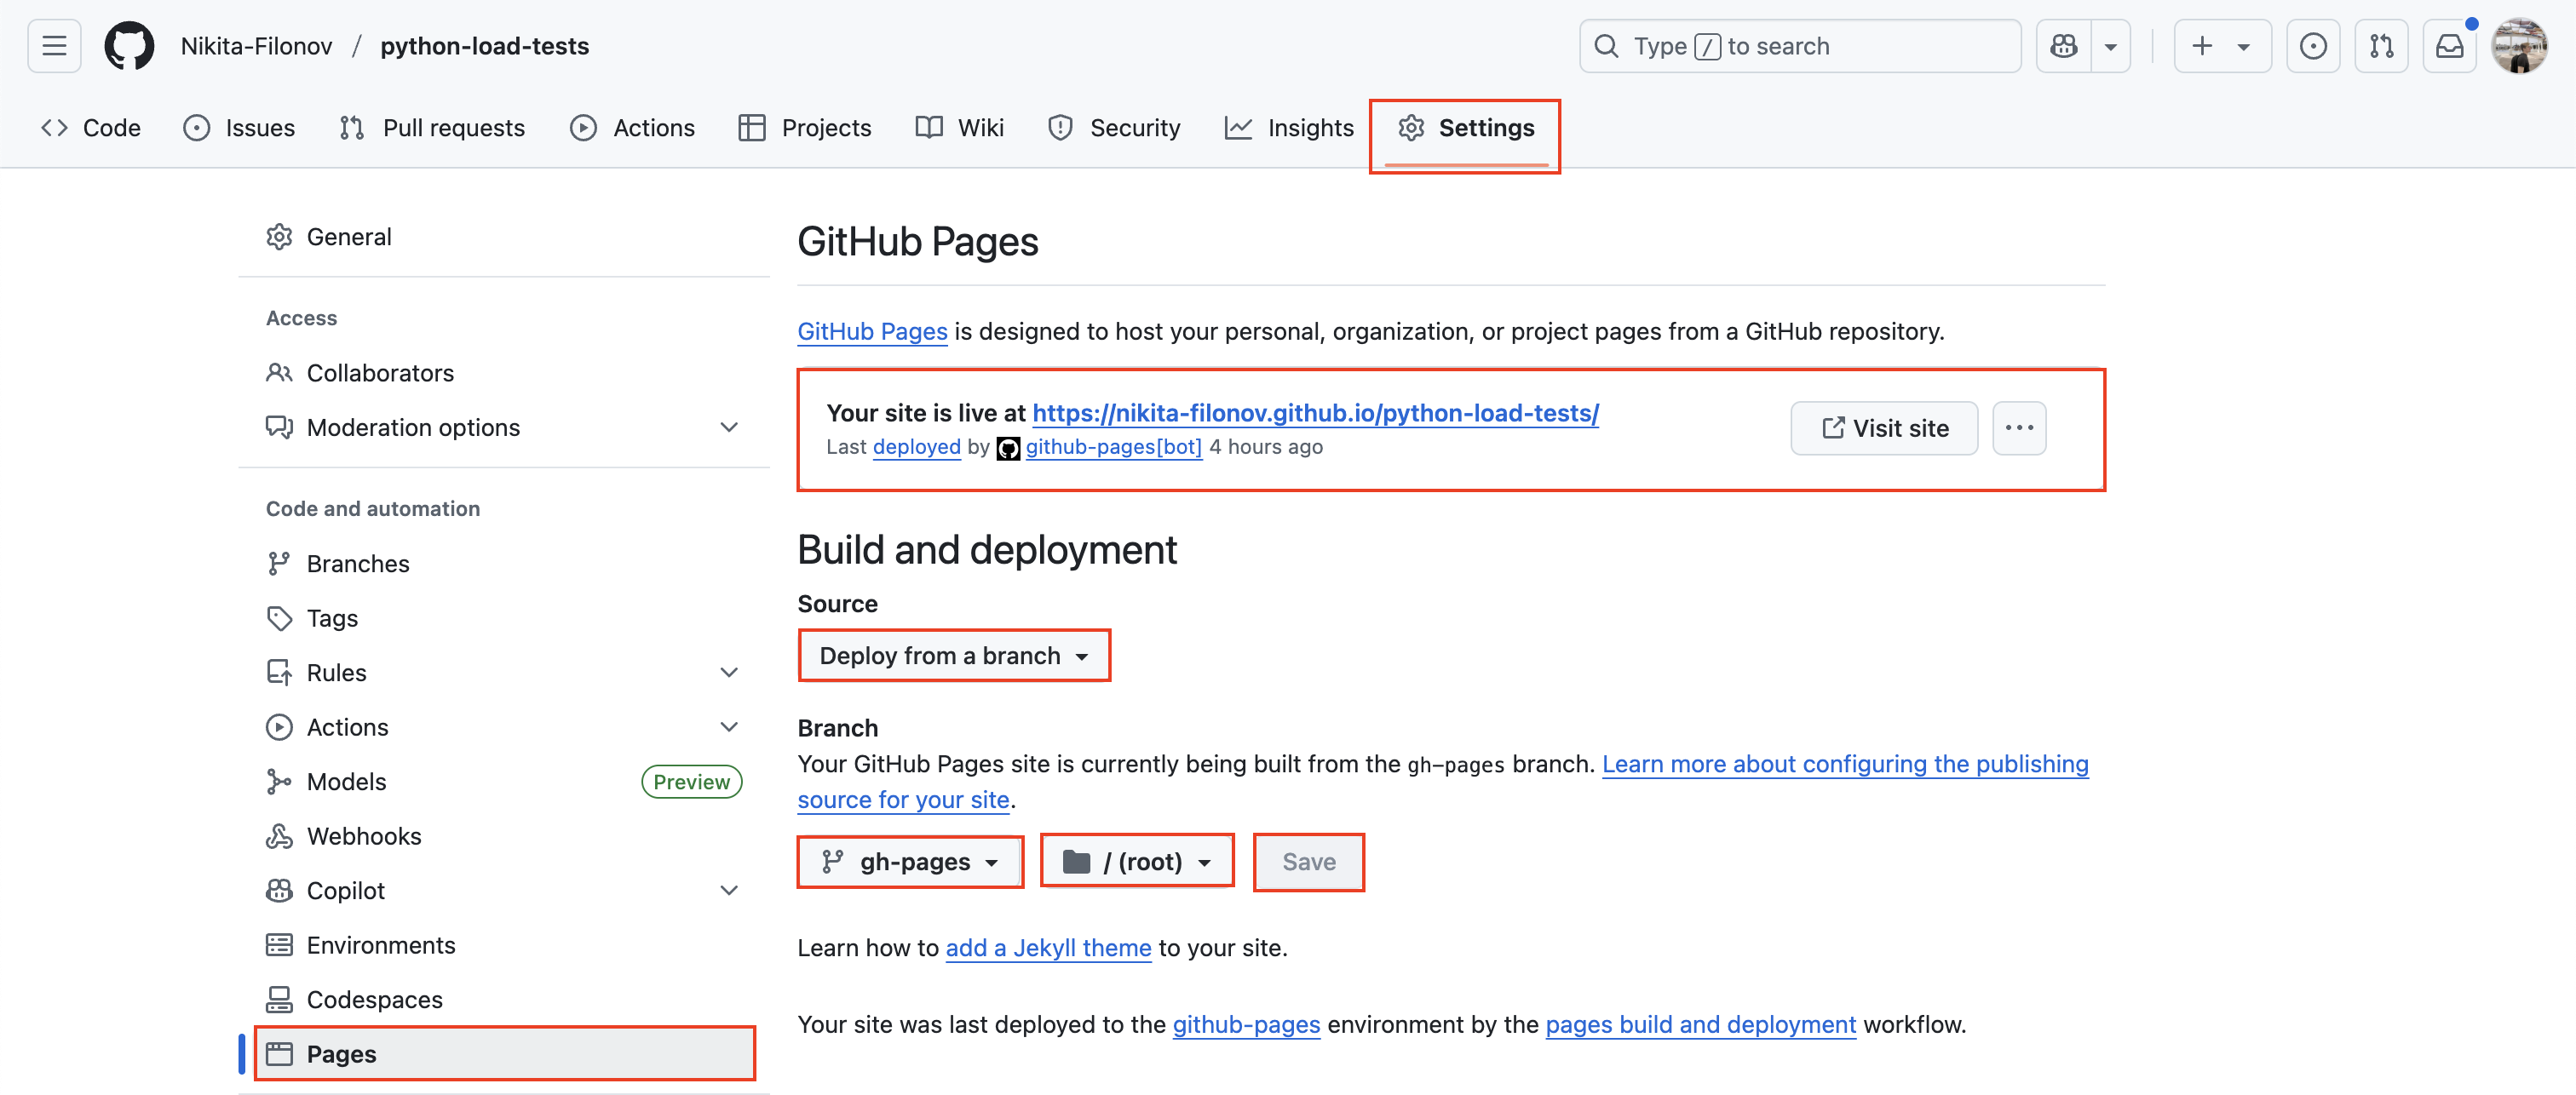Select Pages in settings sidebar

click(x=504, y=1054)
